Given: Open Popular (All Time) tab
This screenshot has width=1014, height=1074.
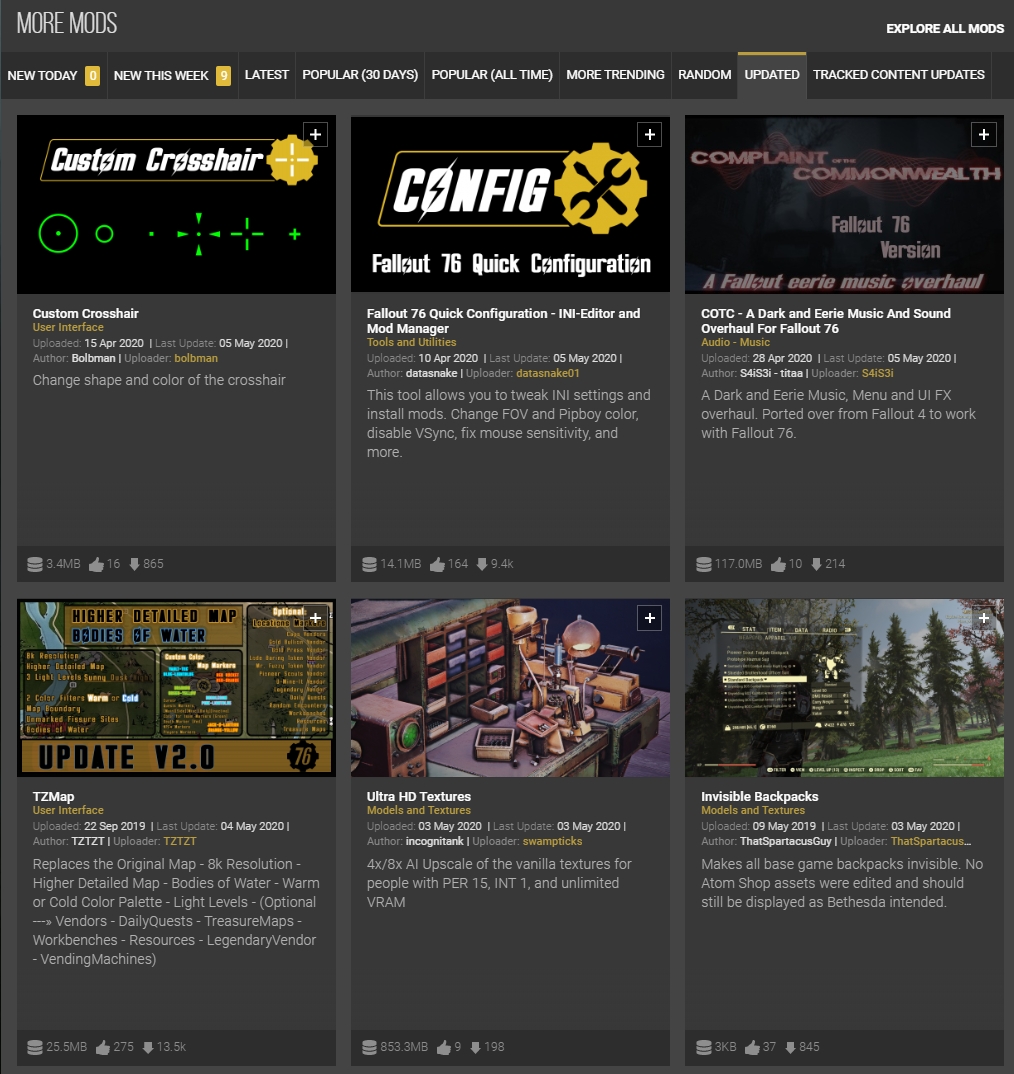Looking at the screenshot, I should click(492, 75).
